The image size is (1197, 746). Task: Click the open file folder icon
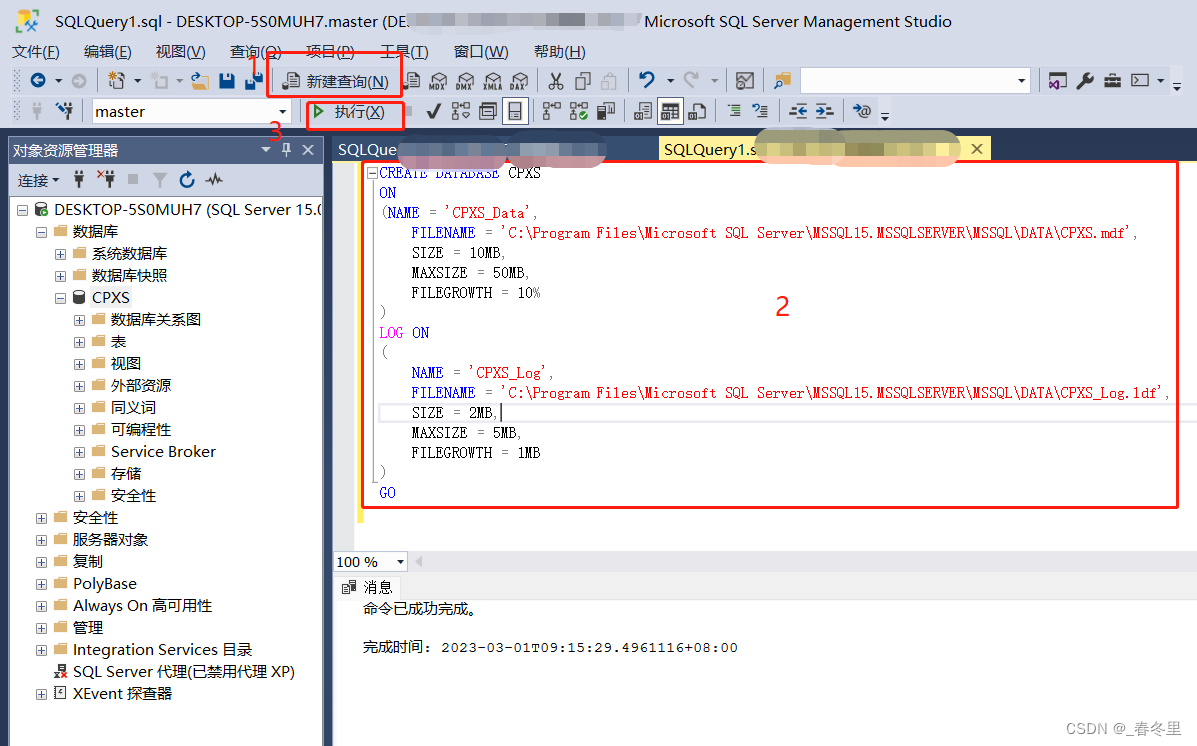pos(200,80)
